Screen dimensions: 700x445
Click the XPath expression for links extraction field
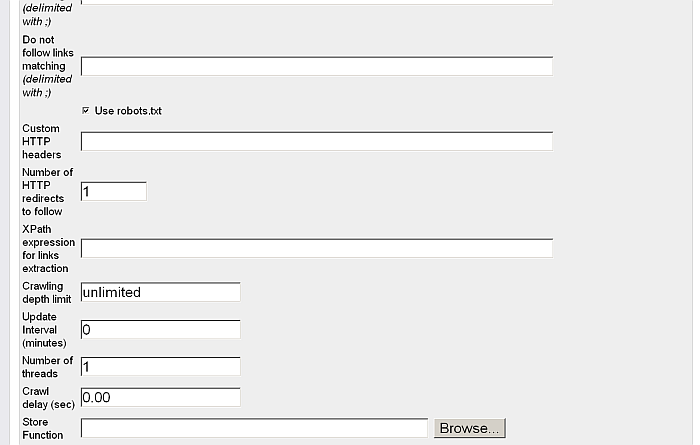tap(317, 249)
